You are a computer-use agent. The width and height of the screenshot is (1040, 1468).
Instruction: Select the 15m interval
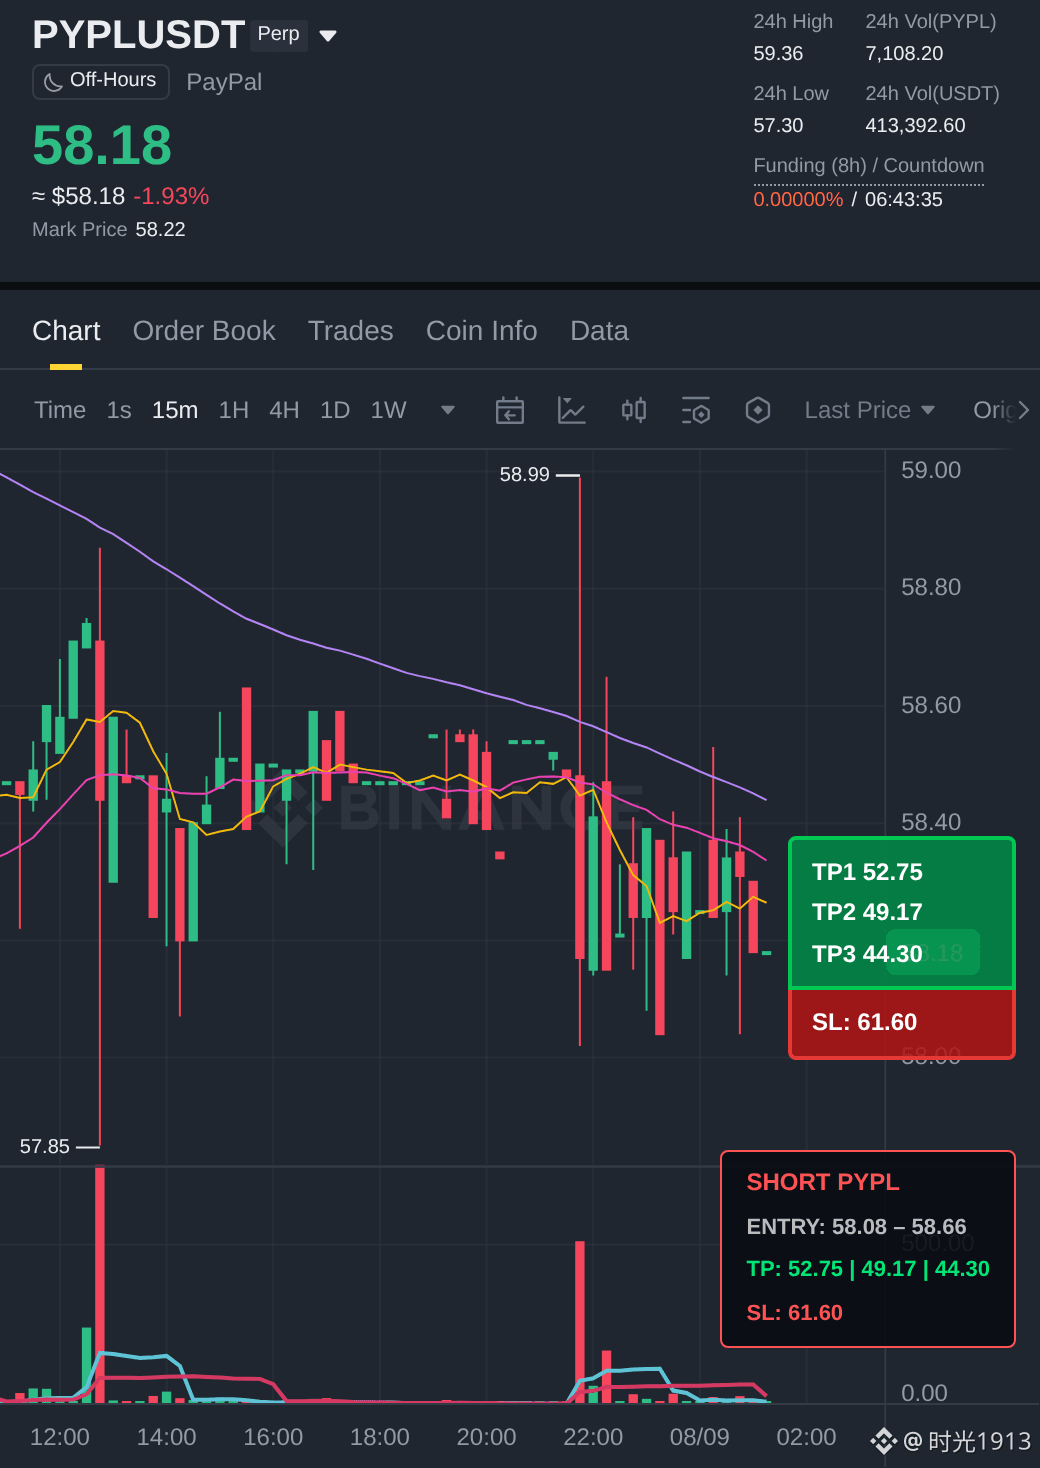(175, 410)
